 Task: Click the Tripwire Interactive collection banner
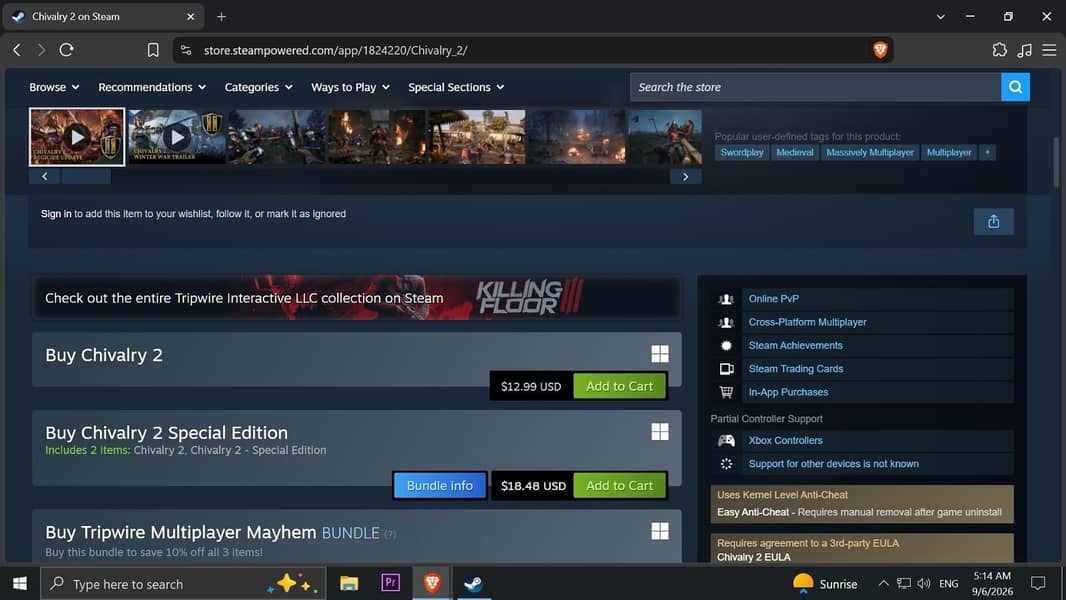[356, 298]
